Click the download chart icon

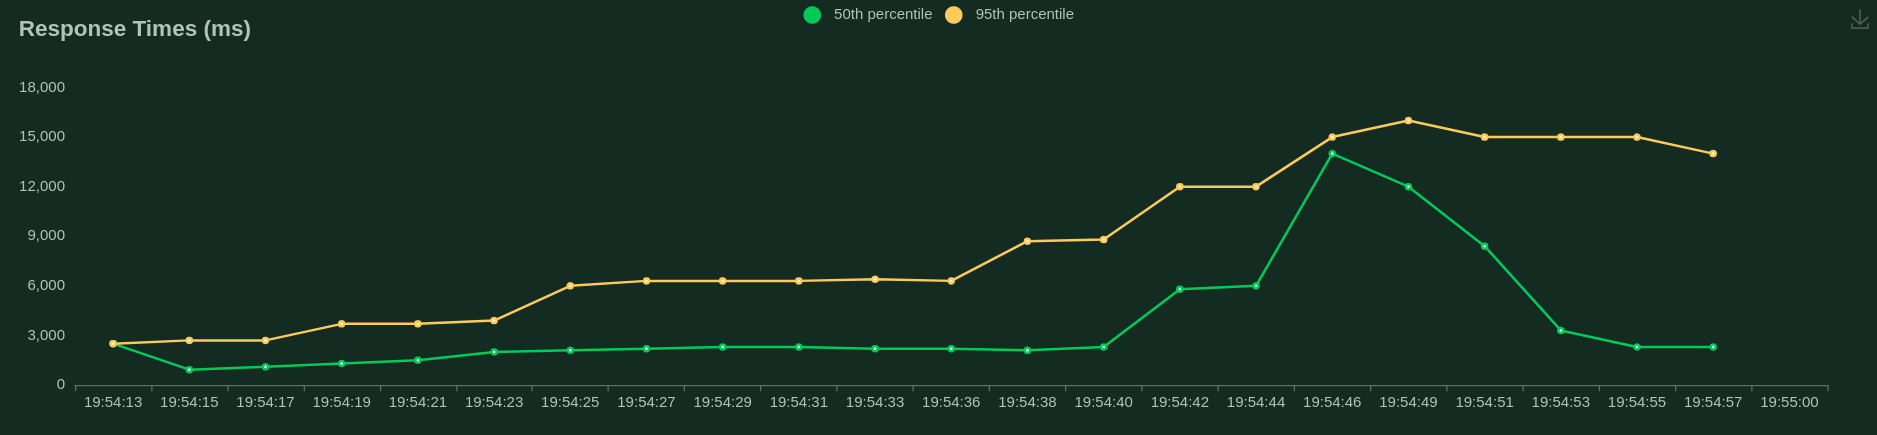[x=1859, y=20]
